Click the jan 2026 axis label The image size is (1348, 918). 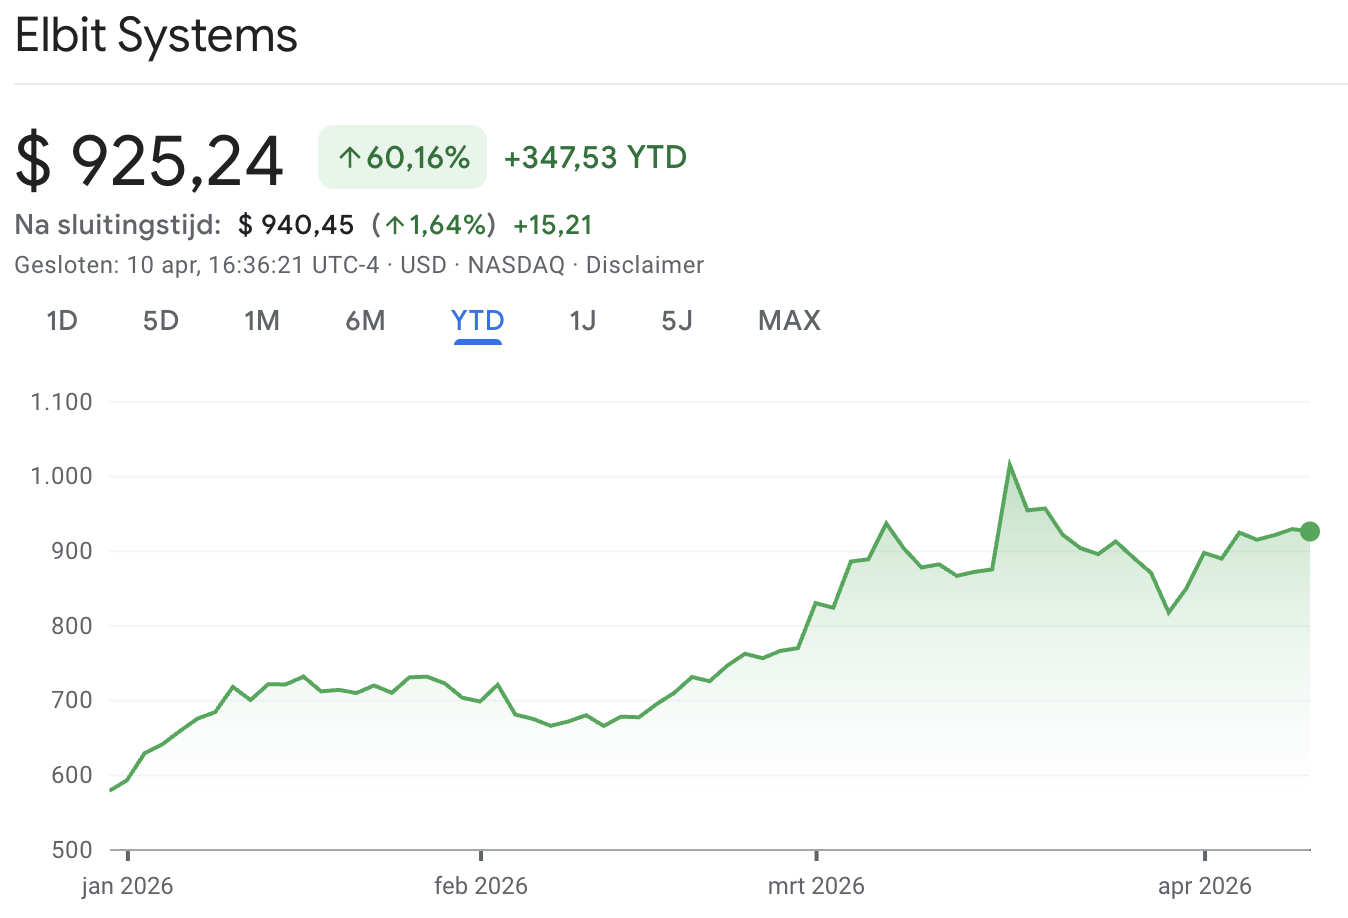[127, 886]
